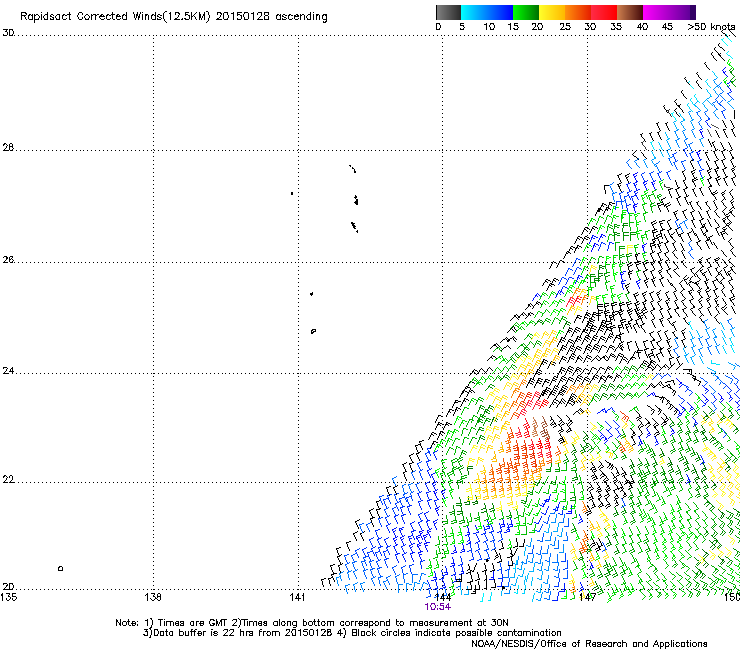Click latitude label 30
This screenshot has height=650, width=740.
8,33
